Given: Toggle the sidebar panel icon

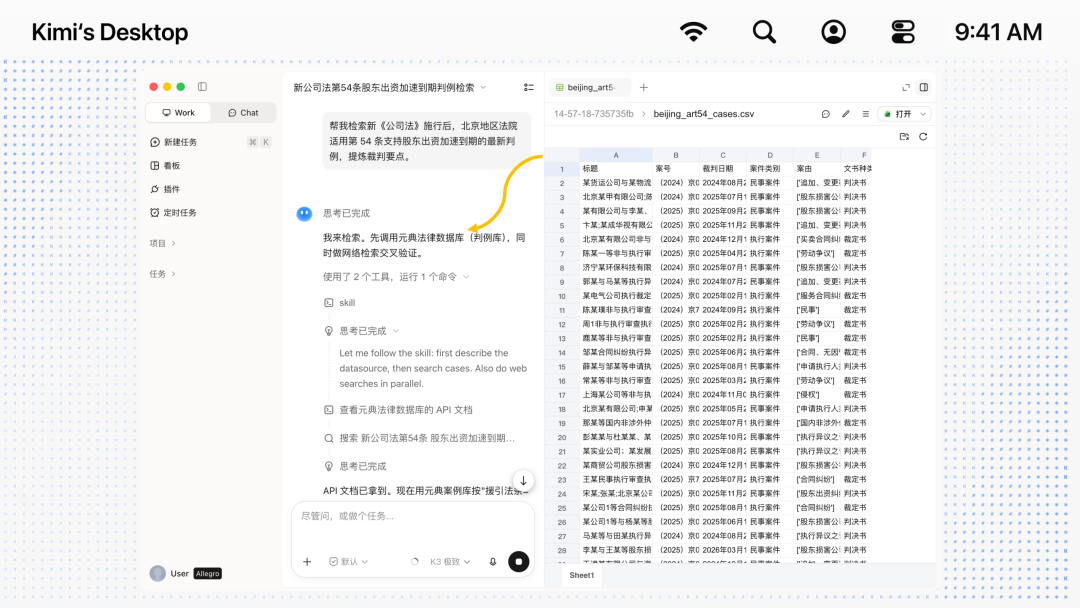Looking at the screenshot, I should [x=202, y=87].
